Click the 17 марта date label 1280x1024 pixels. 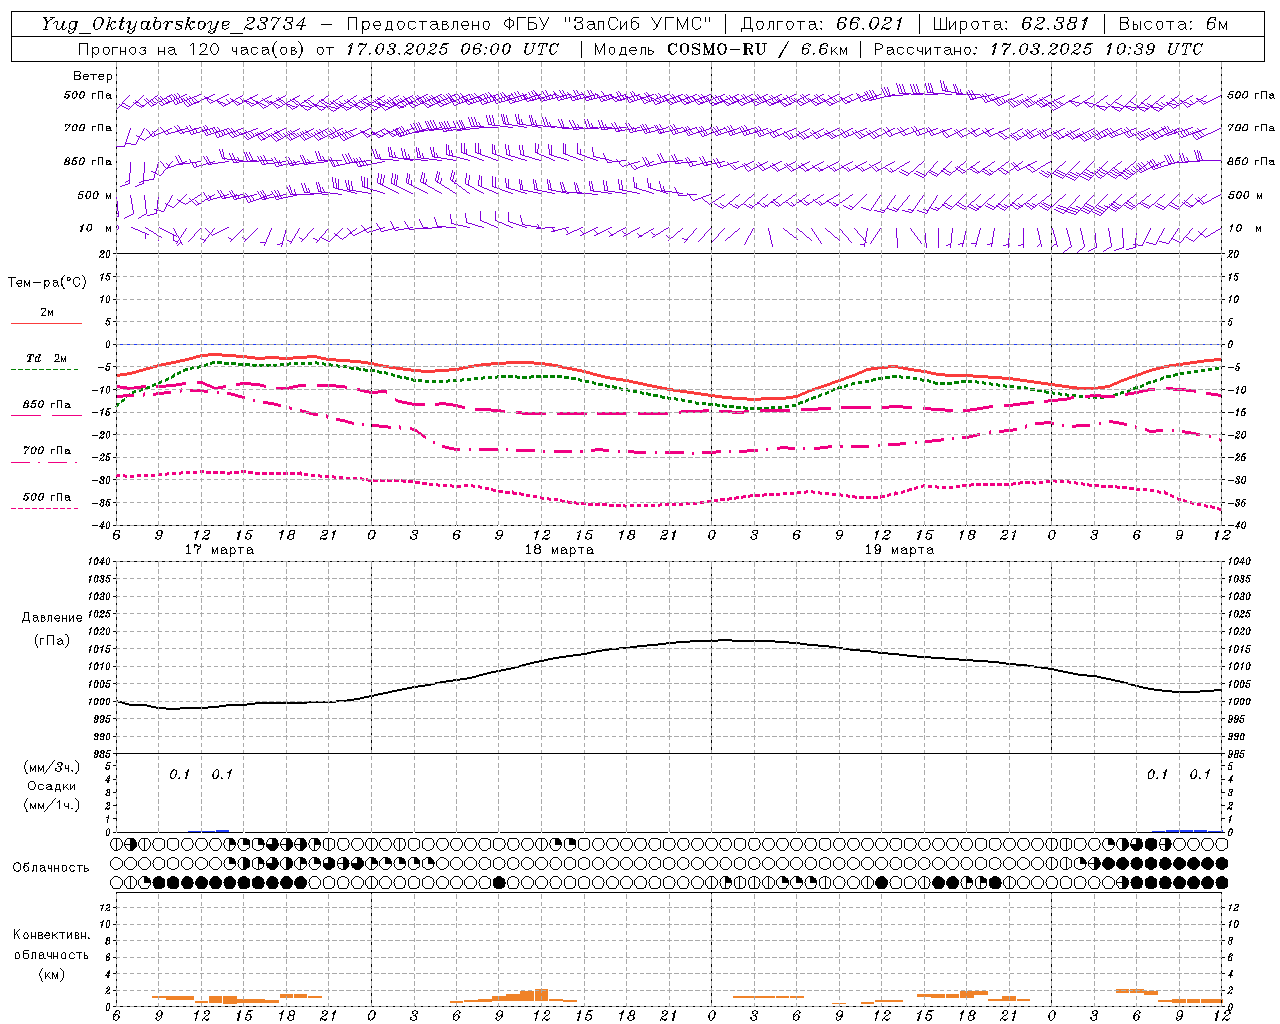(x=220, y=550)
